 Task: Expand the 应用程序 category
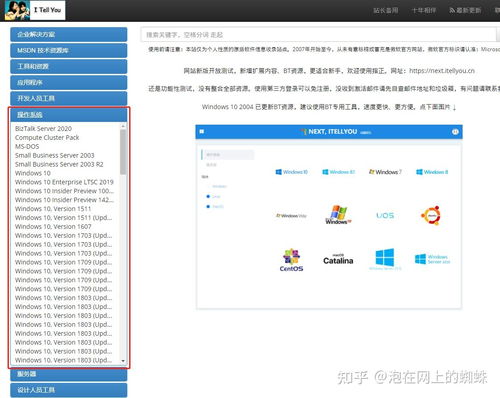tap(69, 82)
